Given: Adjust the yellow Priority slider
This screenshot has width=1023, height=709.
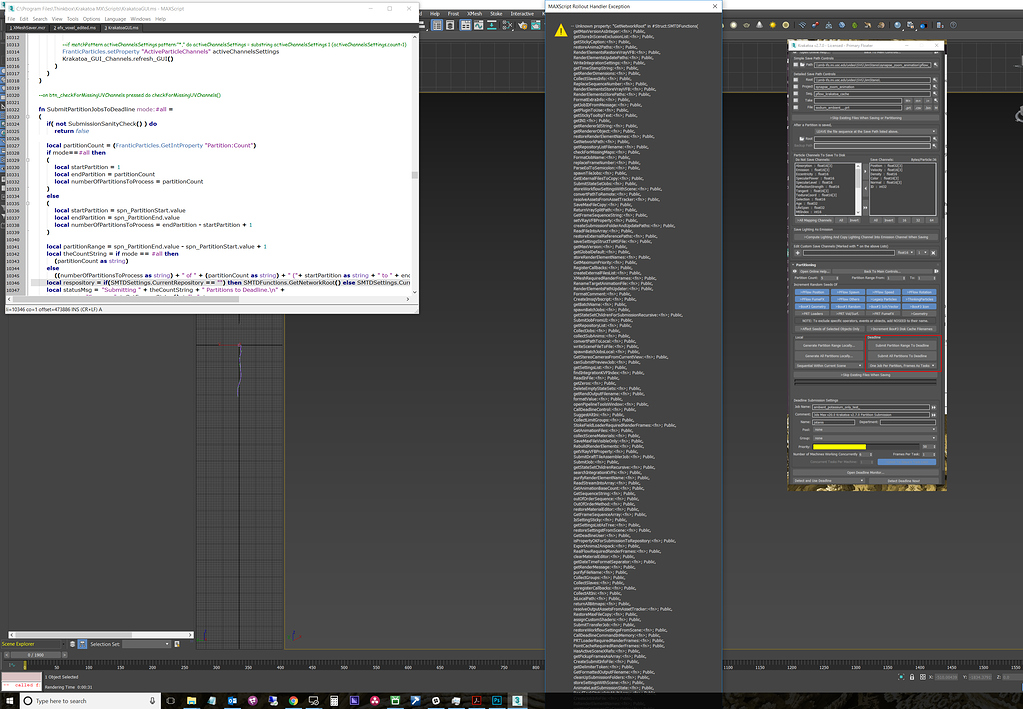Looking at the screenshot, I should tap(841, 445).
